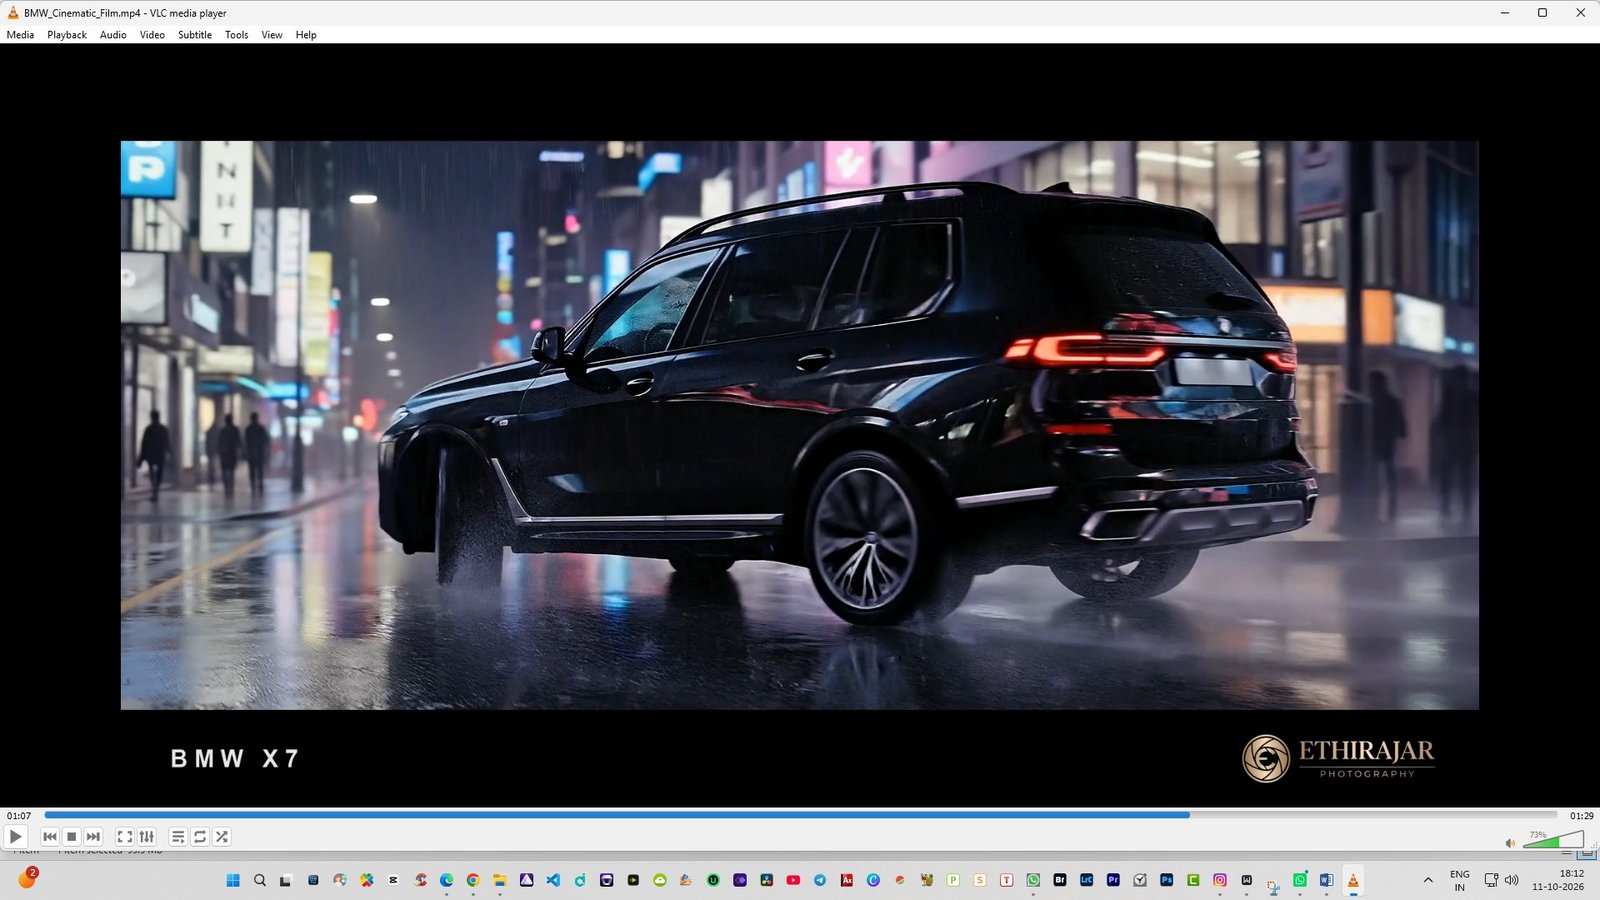This screenshot has height=900, width=1600.
Task: Mute audio via the speaker icon
Action: pos(1510,843)
